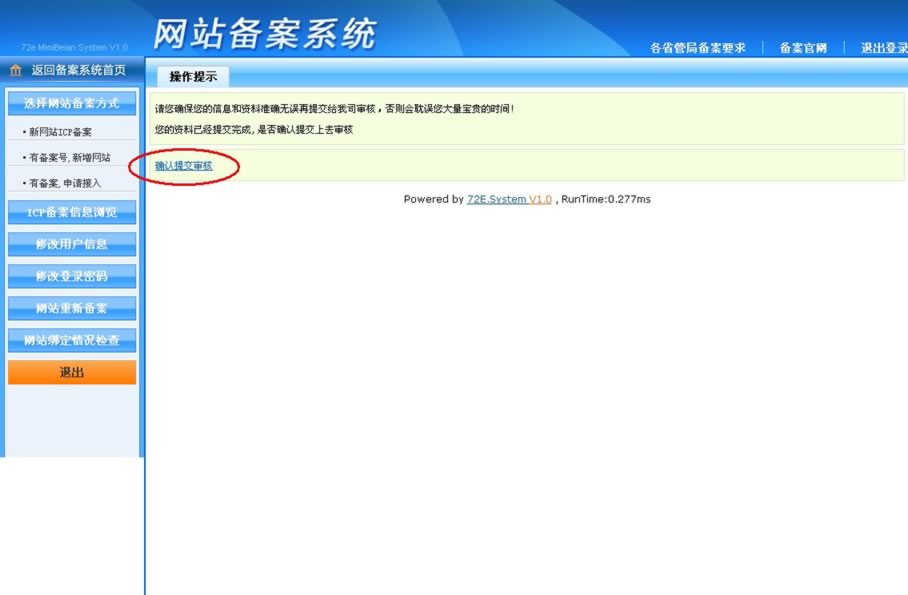Visit 备案官网 from top navigation

803,48
